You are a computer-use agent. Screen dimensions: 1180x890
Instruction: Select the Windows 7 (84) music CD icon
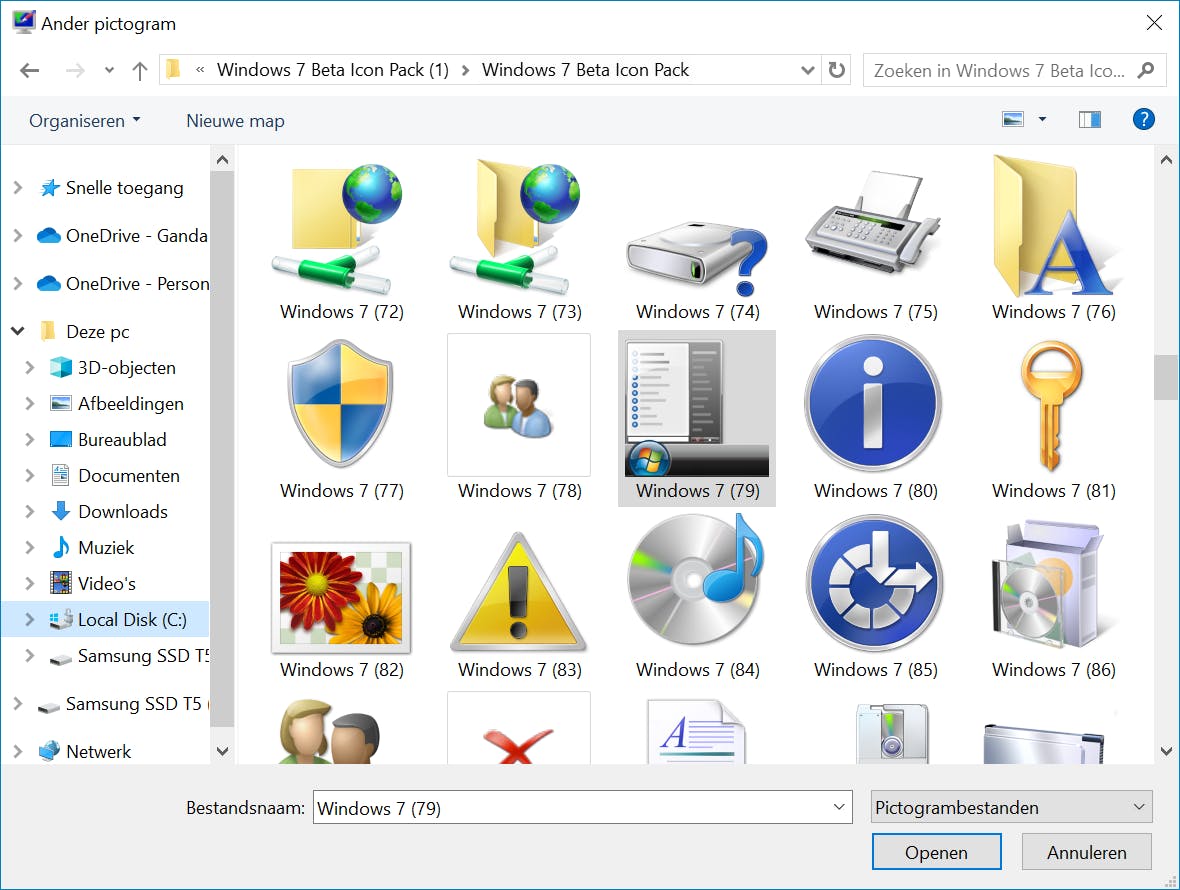coord(697,579)
